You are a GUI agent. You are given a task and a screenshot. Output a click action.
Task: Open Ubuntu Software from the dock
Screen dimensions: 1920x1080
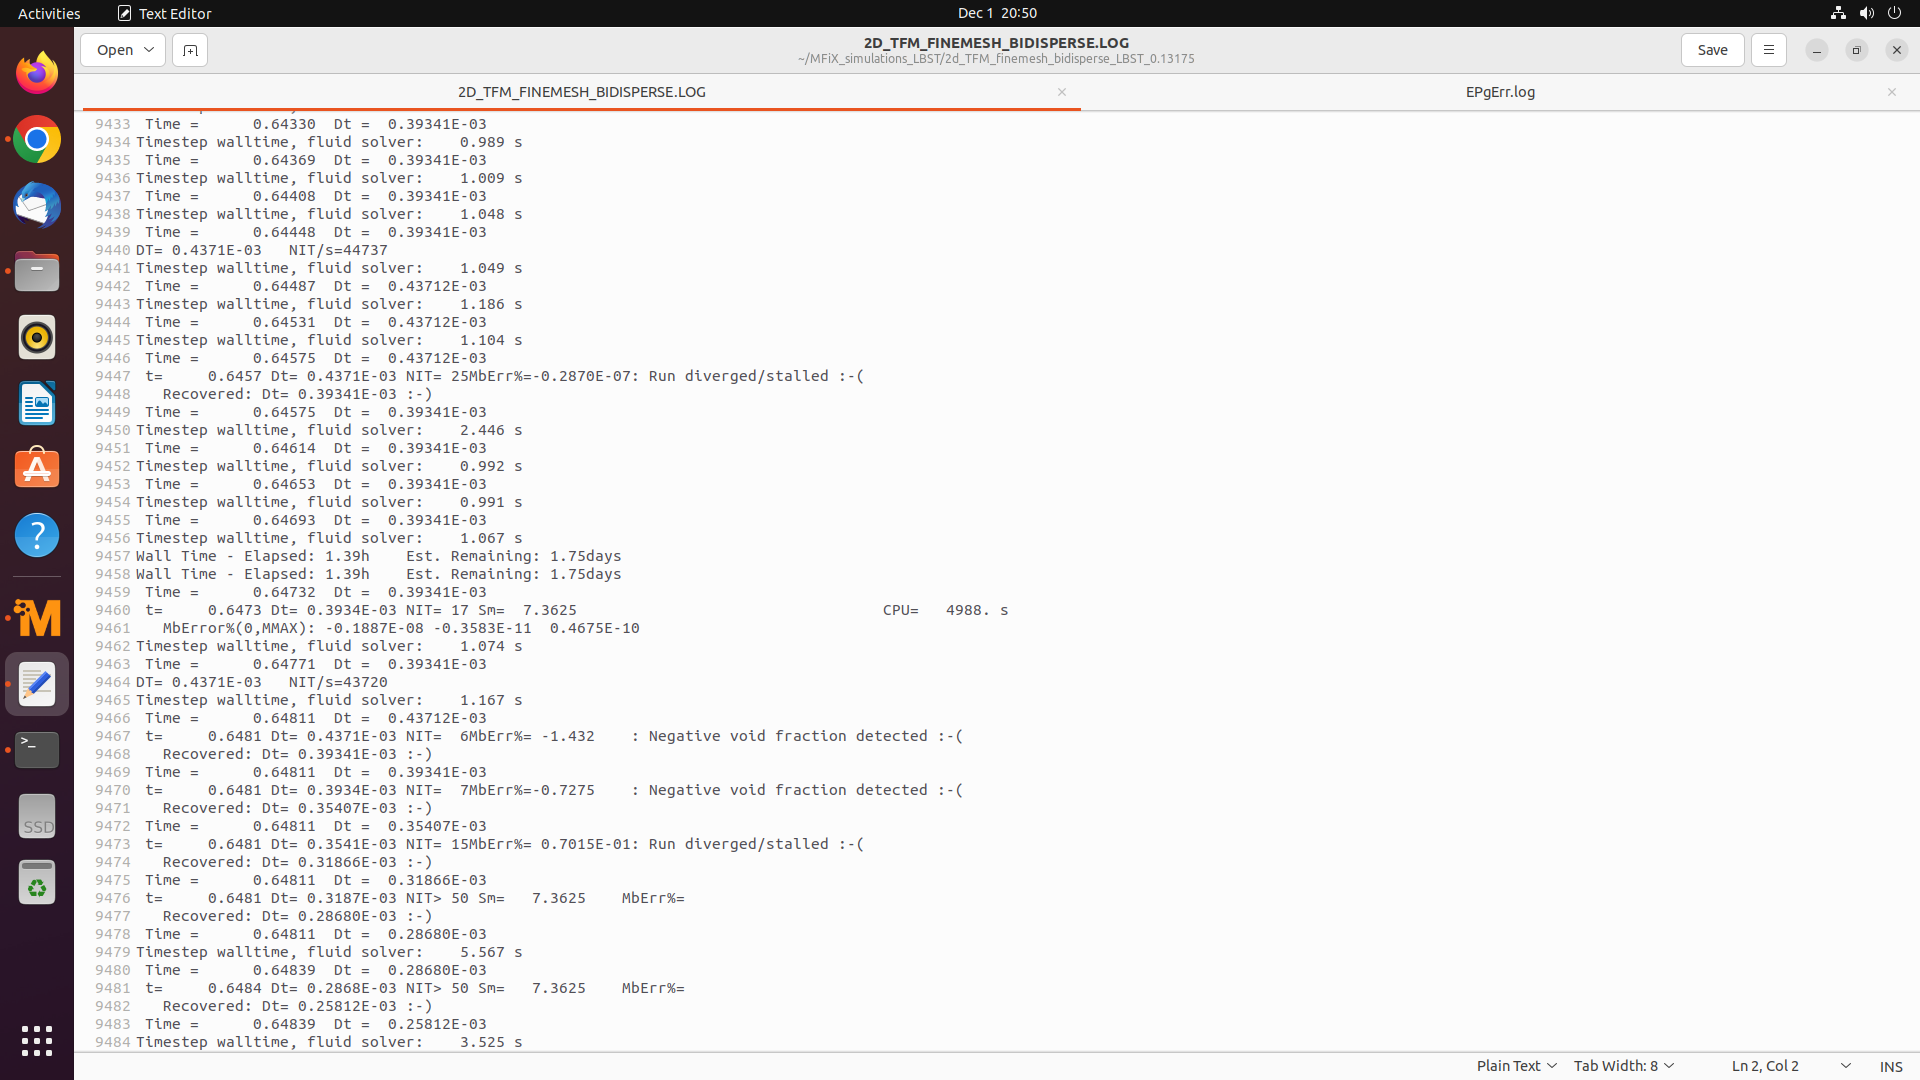point(37,469)
